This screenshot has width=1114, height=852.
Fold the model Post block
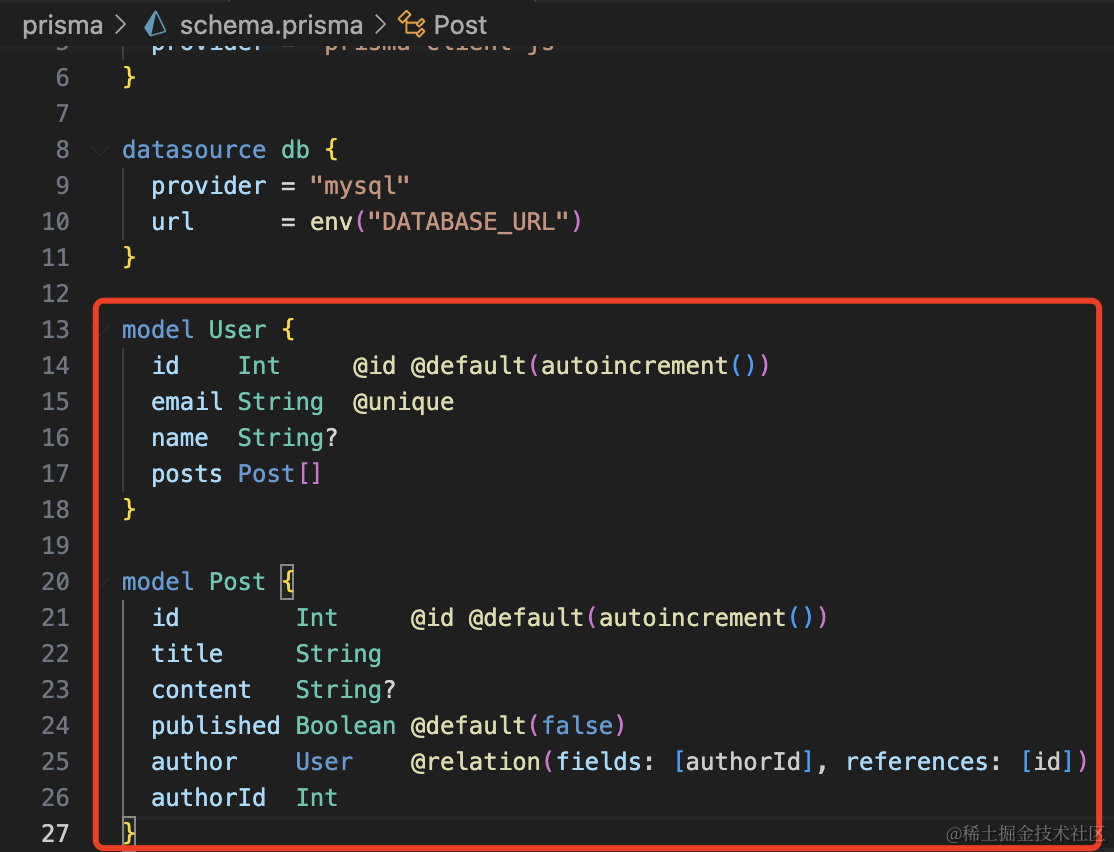[100, 582]
